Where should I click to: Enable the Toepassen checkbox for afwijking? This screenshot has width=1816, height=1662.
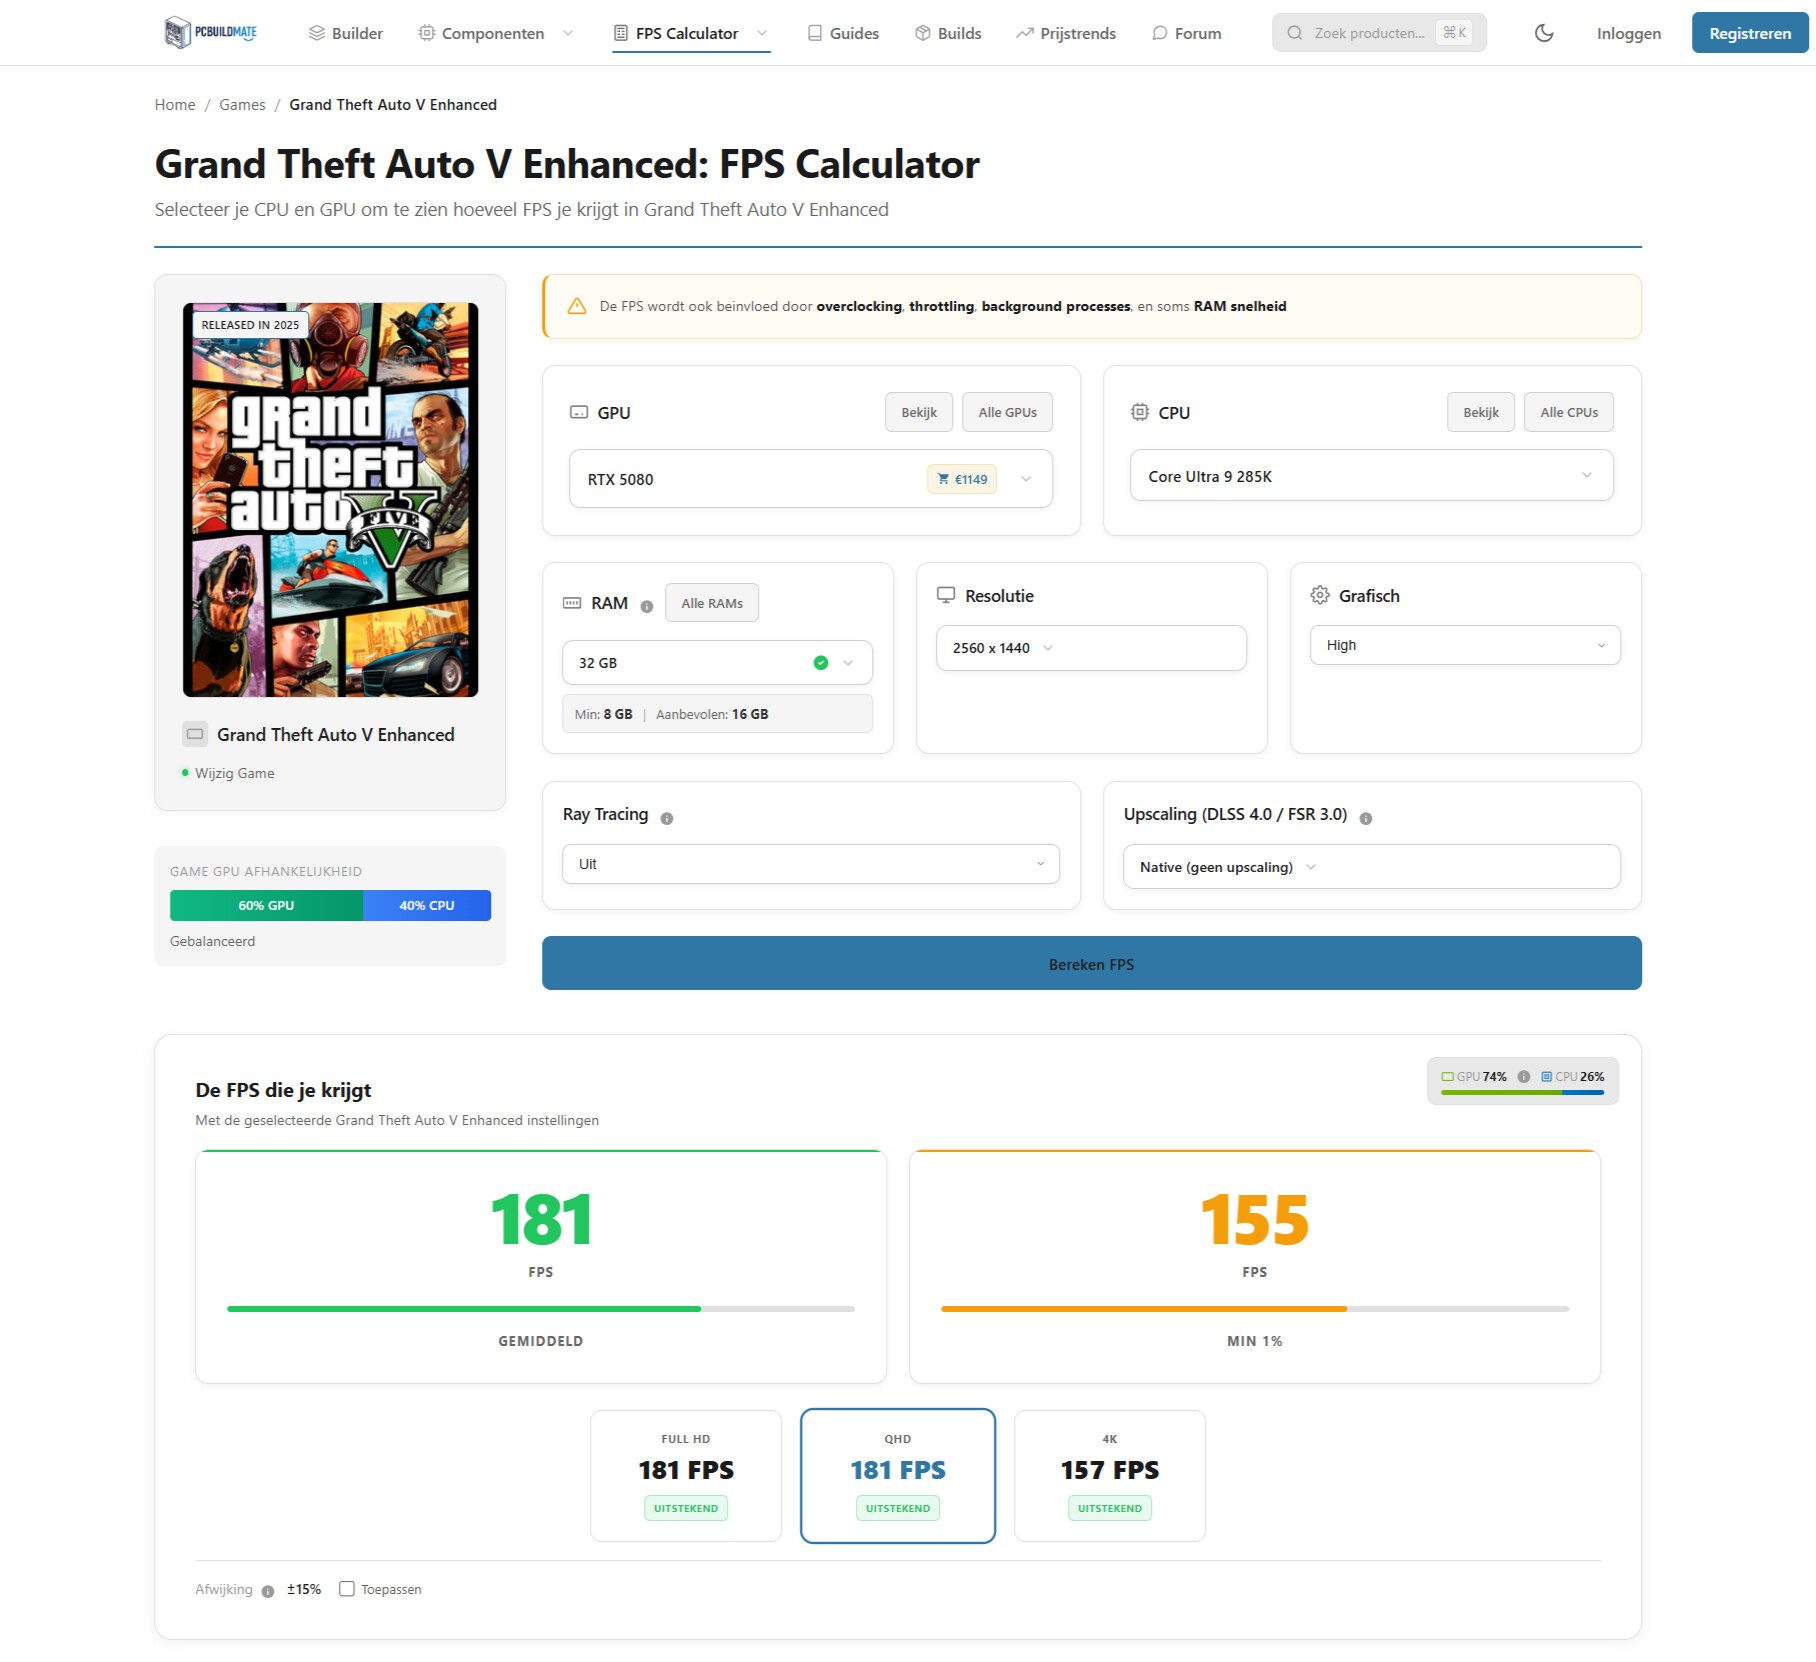[x=347, y=1589]
